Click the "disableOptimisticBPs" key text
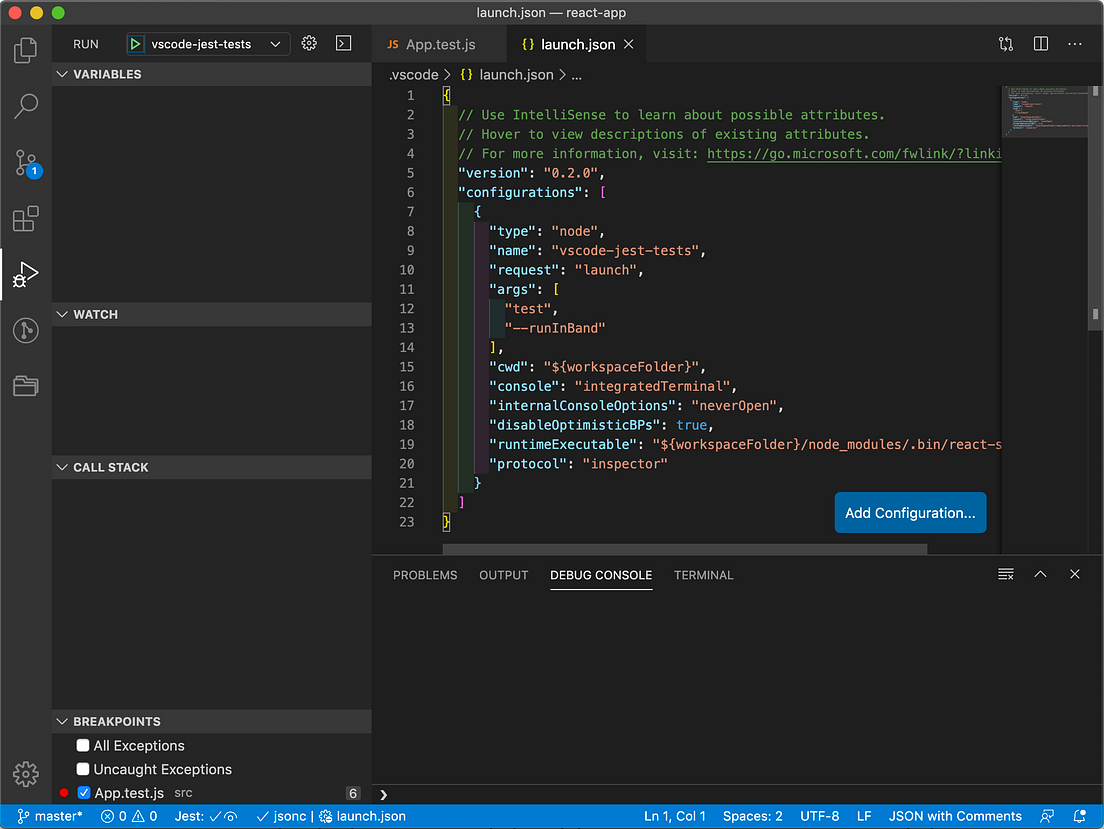The image size is (1104, 829). pos(575,425)
